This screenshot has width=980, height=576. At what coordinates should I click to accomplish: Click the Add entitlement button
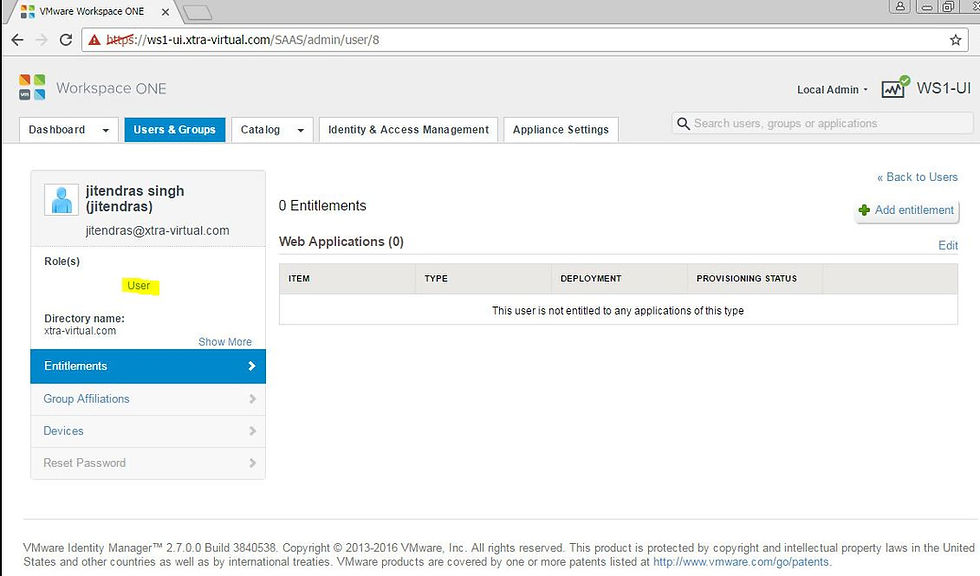(x=907, y=211)
